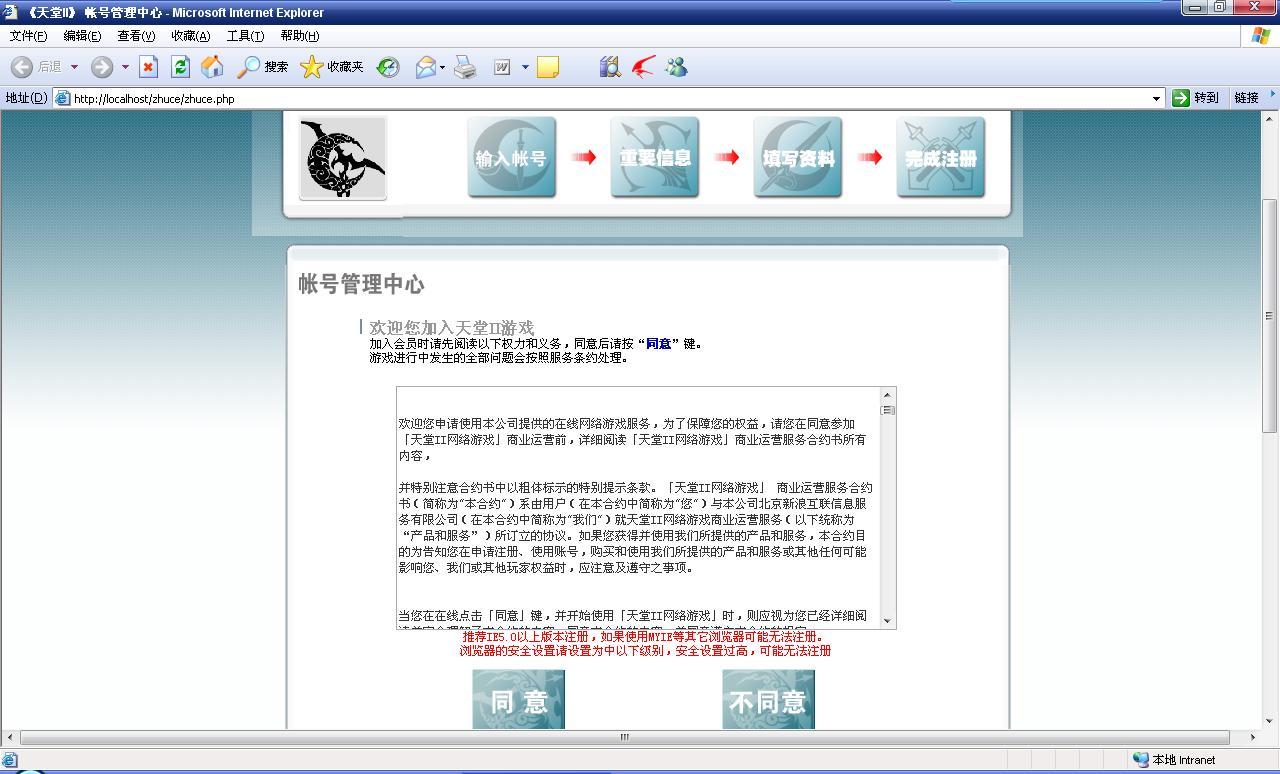The image size is (1280, 774).
Task: Click the Print icon in the toolbar
Action: click(465, 67)
